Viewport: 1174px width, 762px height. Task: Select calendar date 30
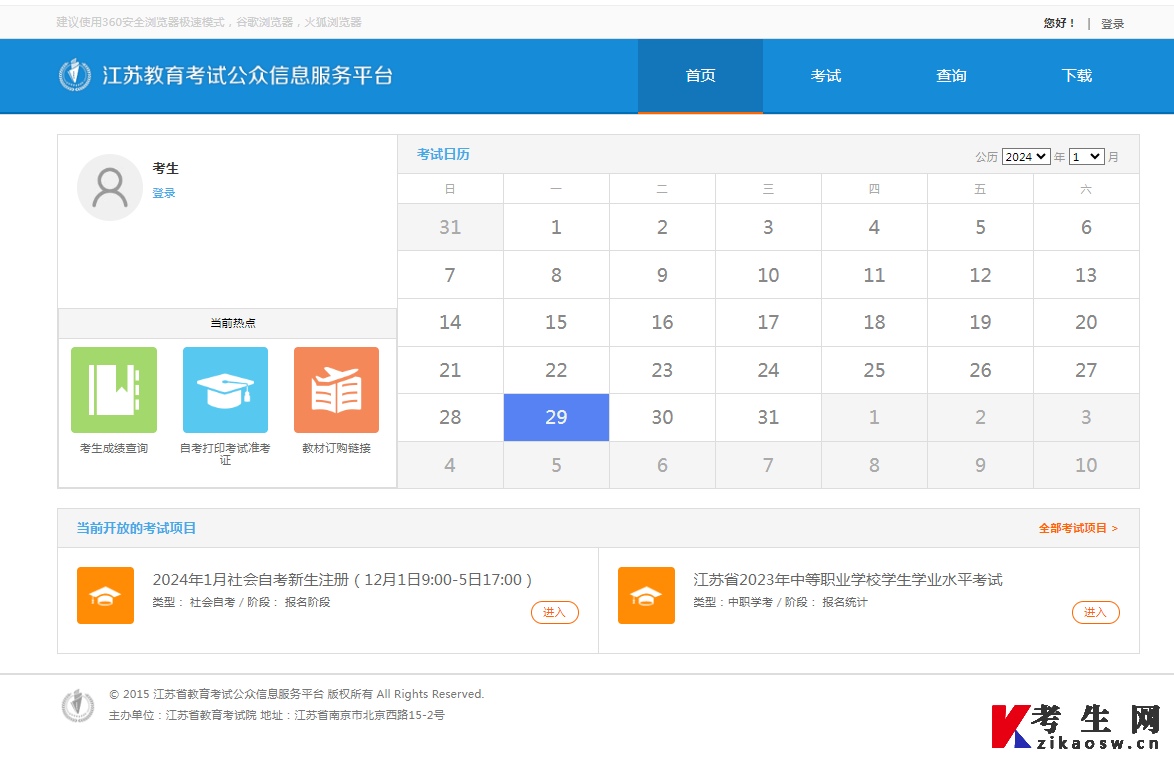pyautogui.click(x=662, y=417)
